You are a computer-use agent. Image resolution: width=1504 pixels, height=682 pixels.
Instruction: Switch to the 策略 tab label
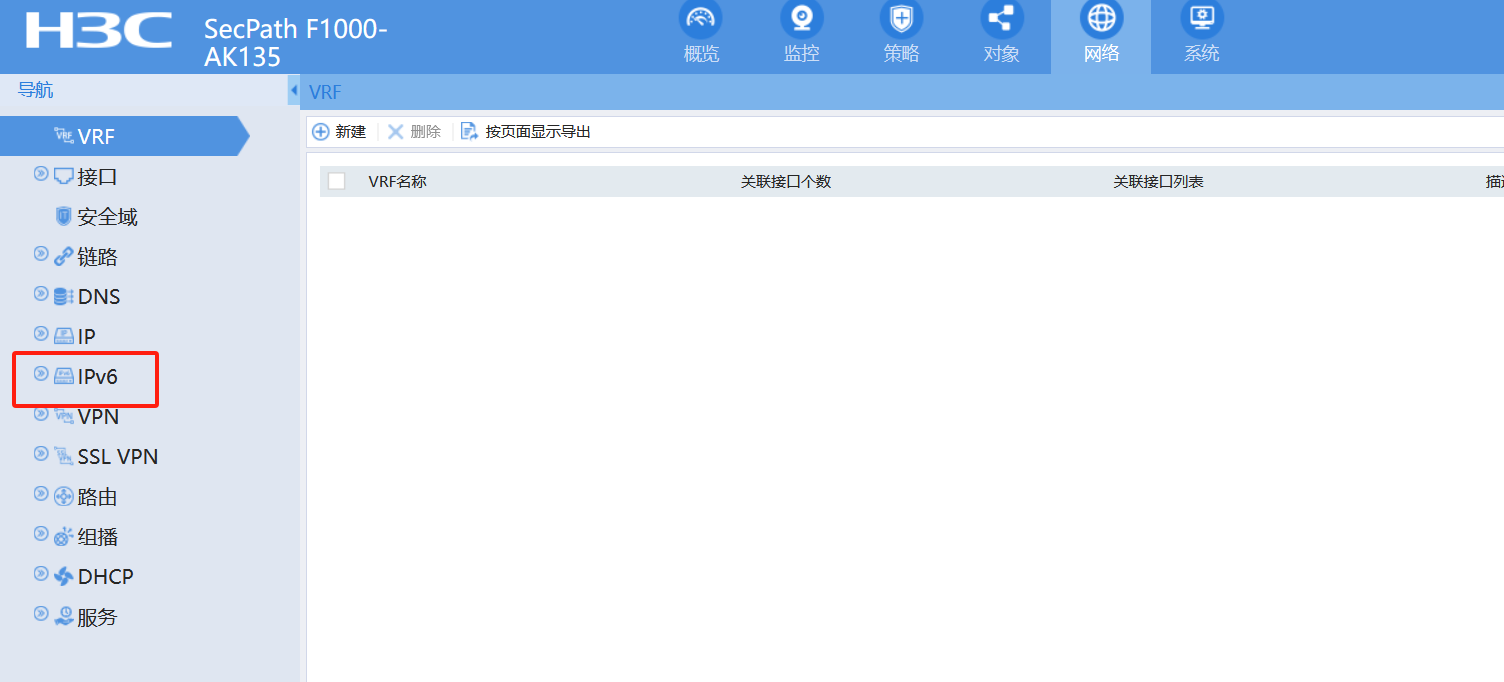pyautogui.click(x=901, y=54)
